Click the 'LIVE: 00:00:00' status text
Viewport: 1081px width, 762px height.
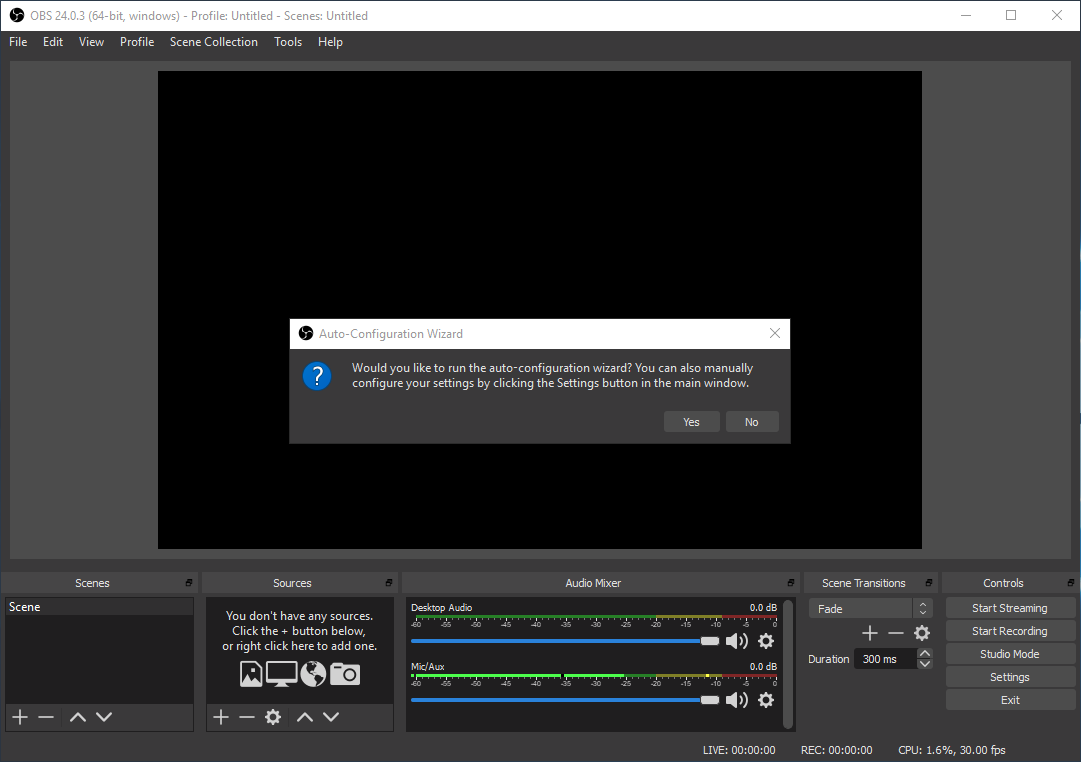[739, 750]
